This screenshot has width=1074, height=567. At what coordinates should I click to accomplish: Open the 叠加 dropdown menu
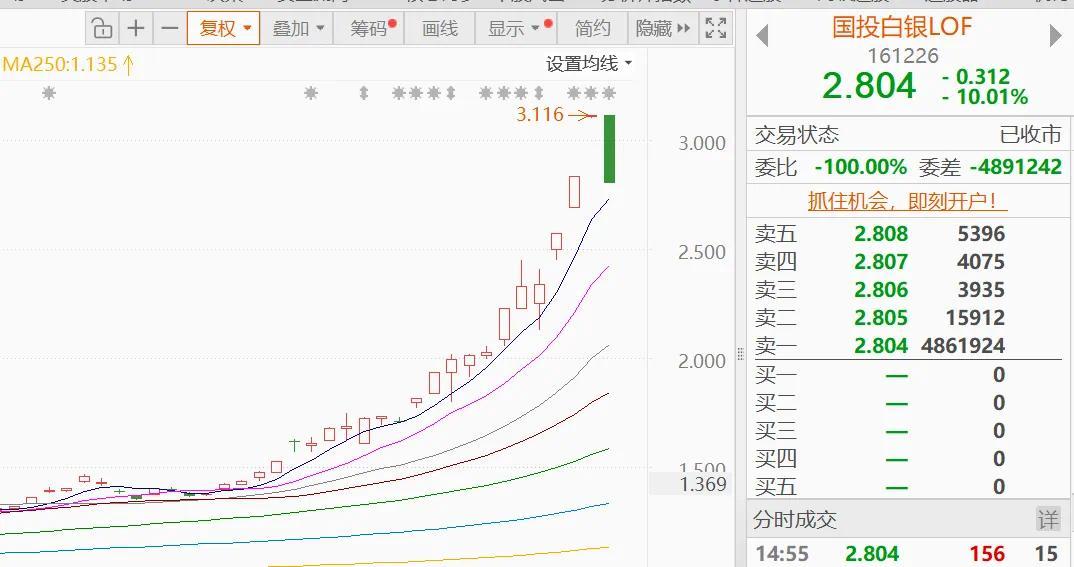(x=299, y=28)
